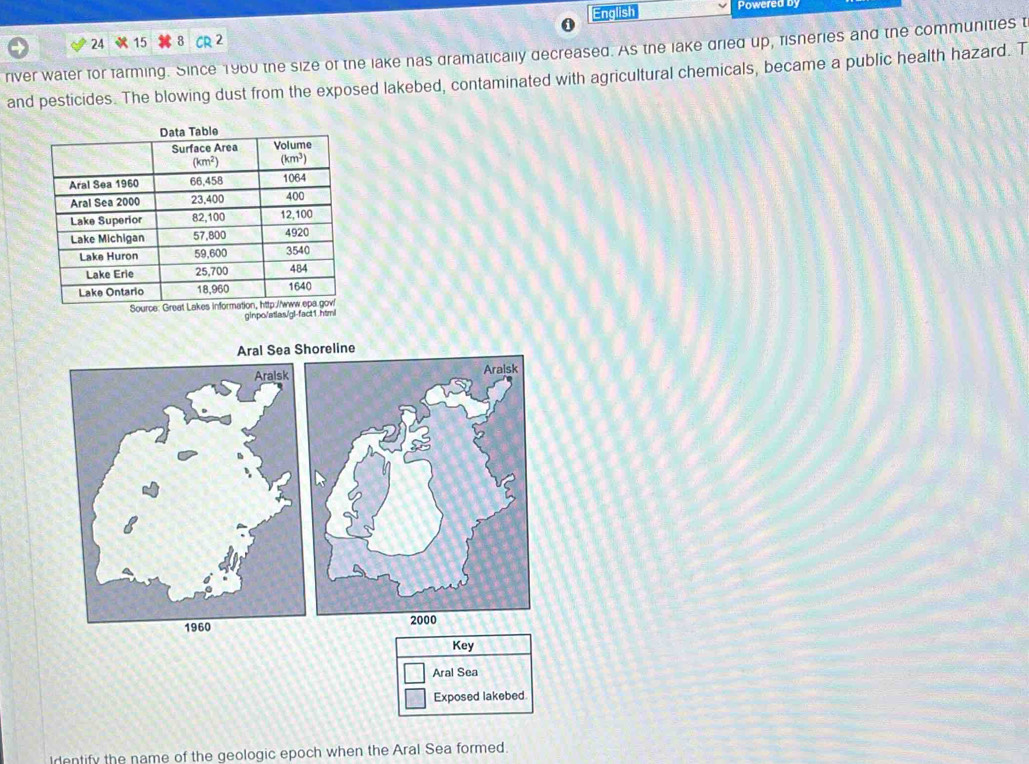Click the Aral Sea Shoreline heading

295,348
